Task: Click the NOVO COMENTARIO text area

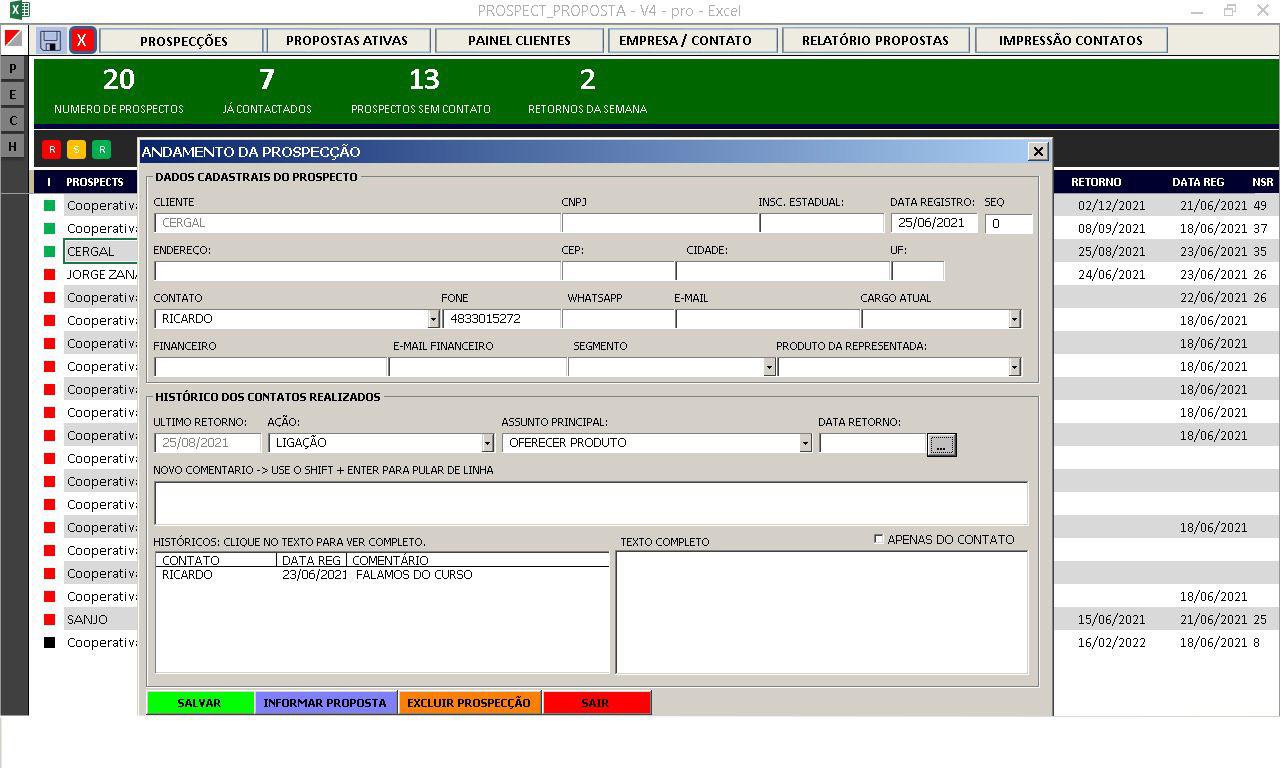Action: [x=590, y=503]
